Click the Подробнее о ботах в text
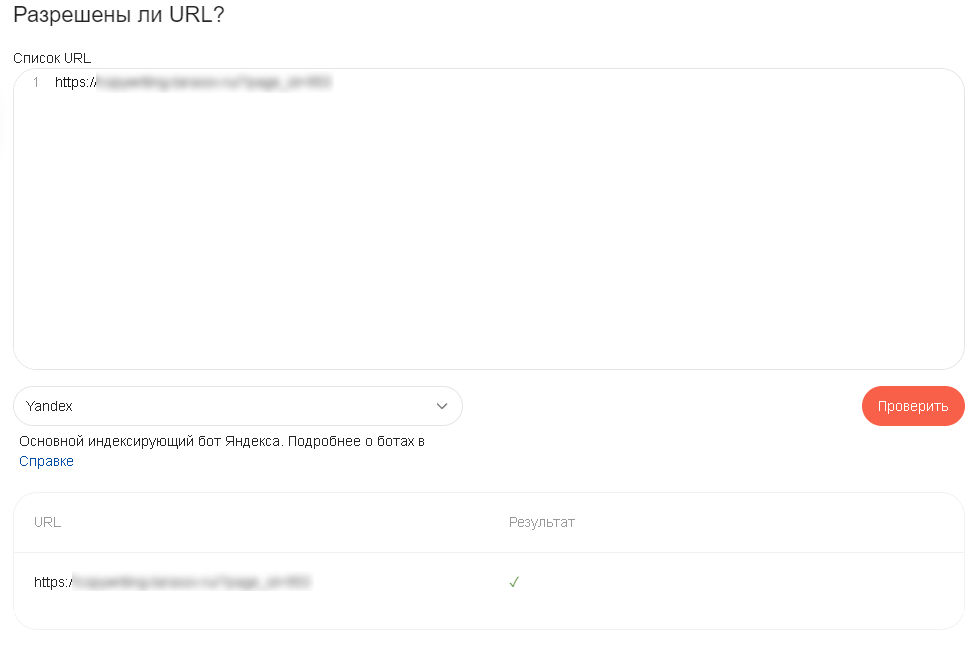Viewport: 976px width, 648px height. 356,441
